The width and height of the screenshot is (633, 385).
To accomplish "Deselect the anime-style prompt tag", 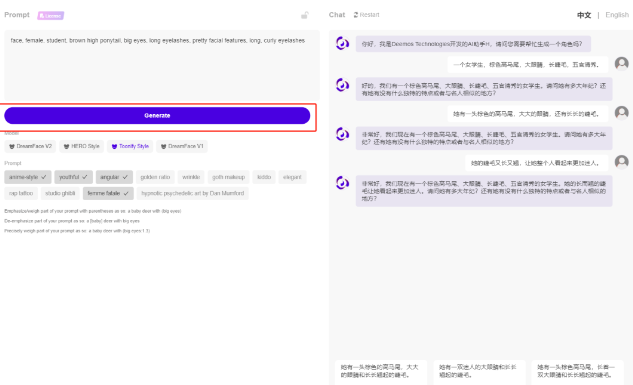I will 28,177.
